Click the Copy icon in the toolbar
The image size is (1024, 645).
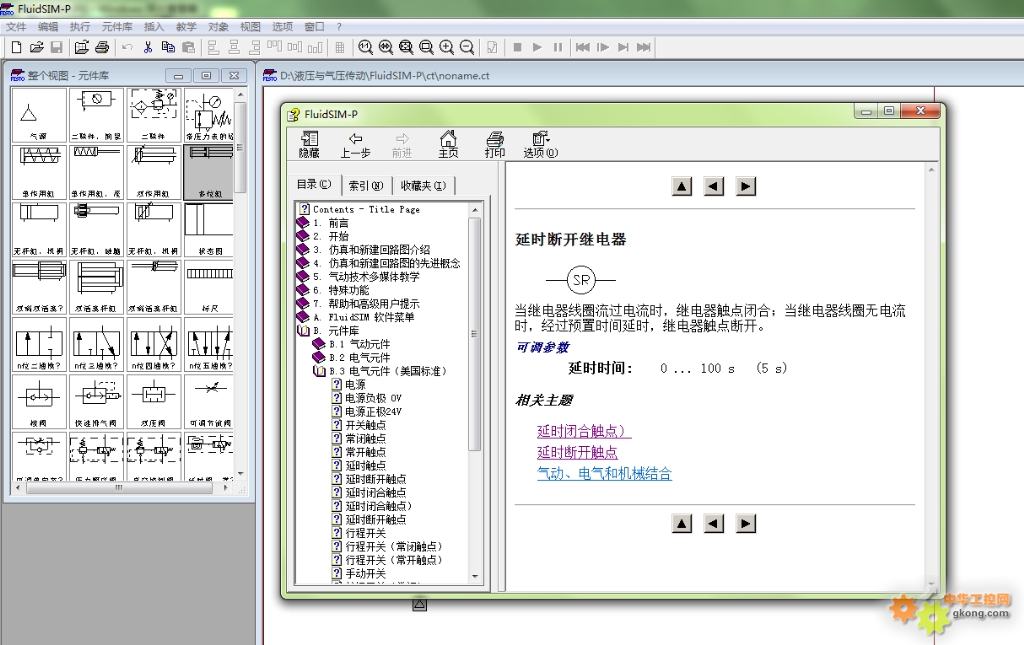[168, 47]
